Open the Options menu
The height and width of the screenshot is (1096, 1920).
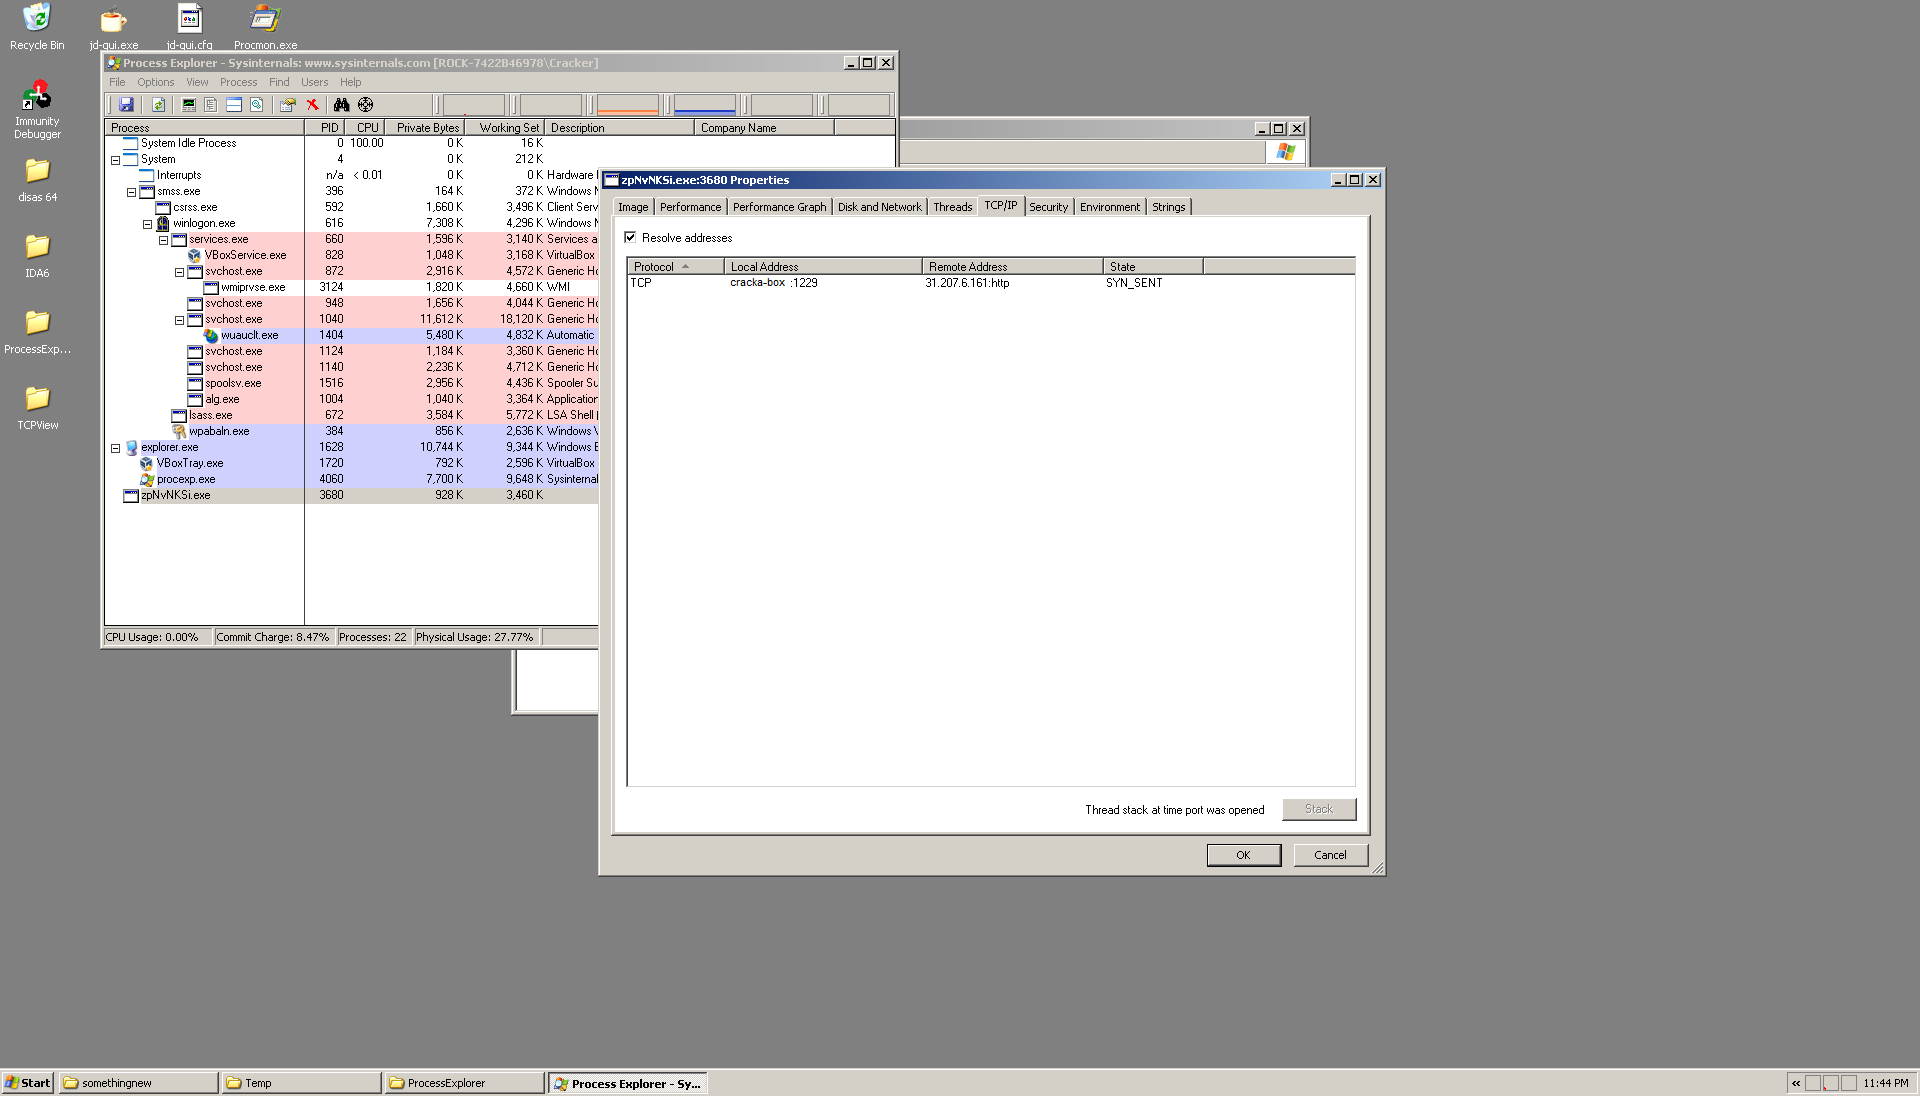point(156,82)
